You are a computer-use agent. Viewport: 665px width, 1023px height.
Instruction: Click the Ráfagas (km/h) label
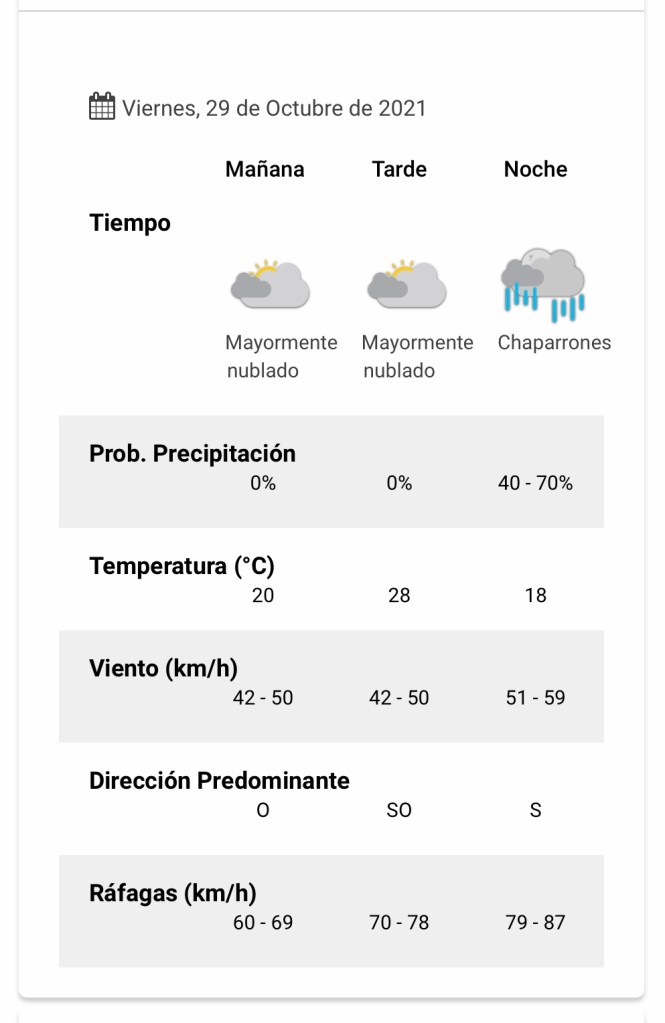(172, 893)
